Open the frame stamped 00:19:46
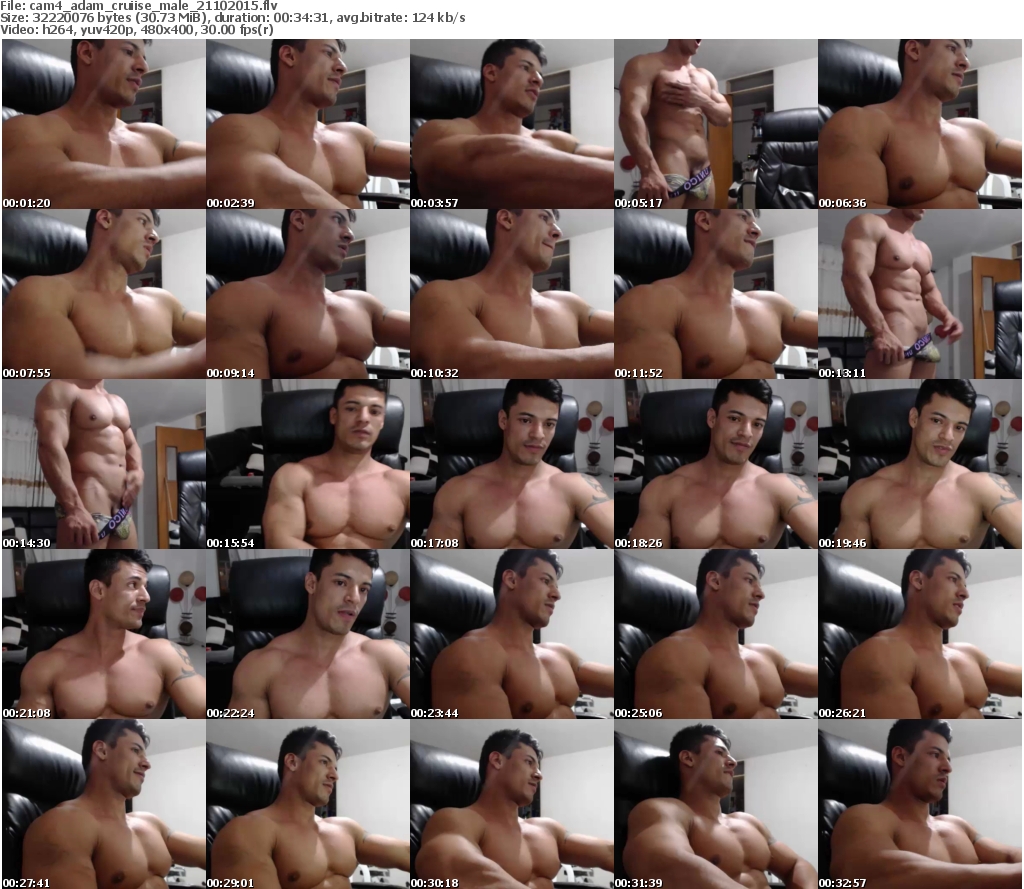Screen dimensions: 1024x889 tap(920, 464)
